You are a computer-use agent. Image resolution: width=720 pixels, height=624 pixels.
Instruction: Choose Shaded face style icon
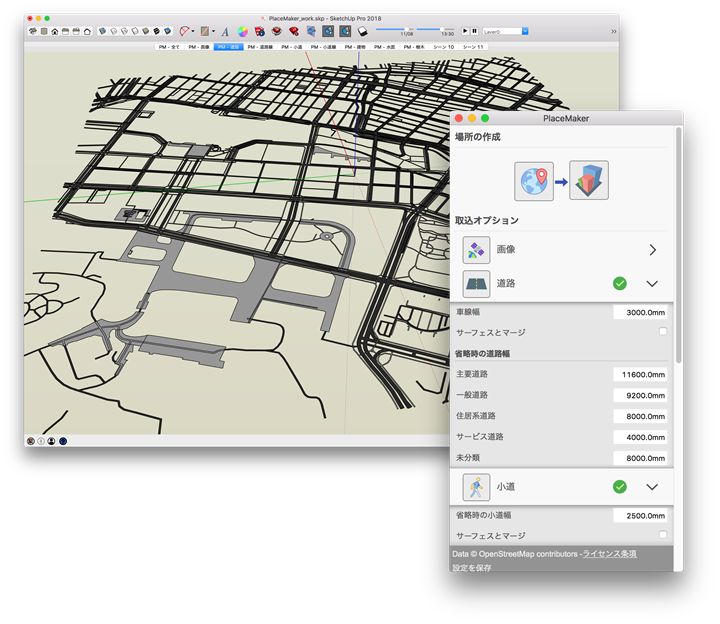point(146,31)
